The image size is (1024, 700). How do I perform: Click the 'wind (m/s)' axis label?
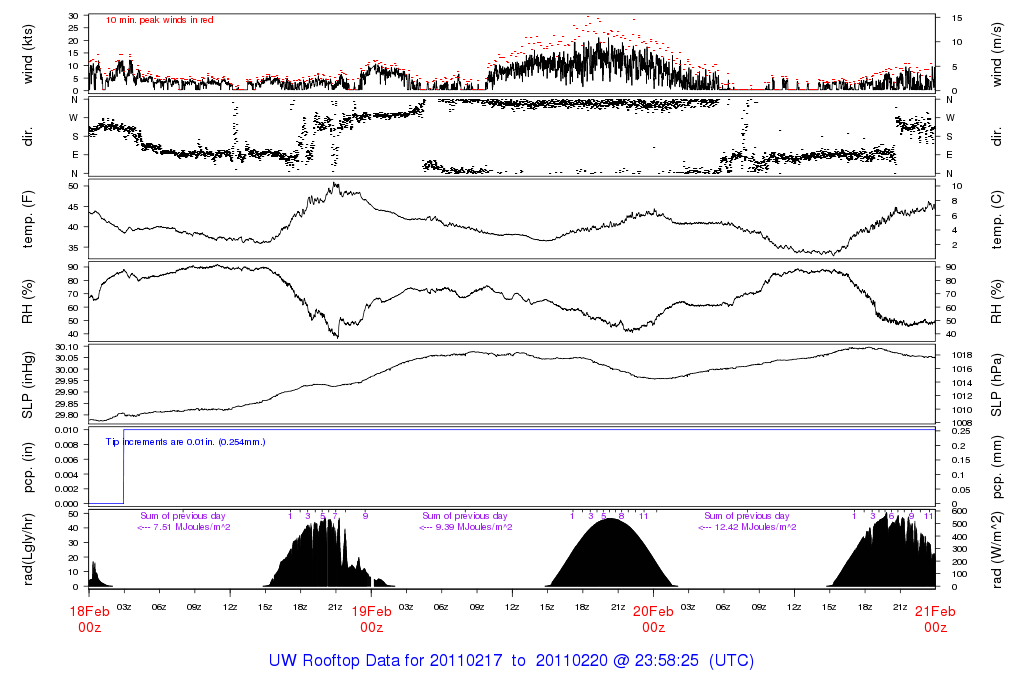pyautogui.click(x=996, y=54)
